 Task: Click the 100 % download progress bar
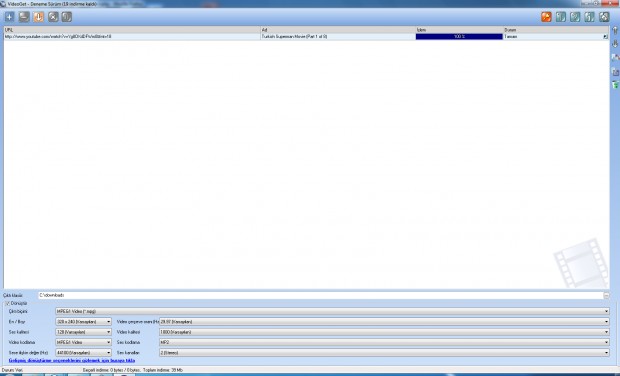(459, 36)
